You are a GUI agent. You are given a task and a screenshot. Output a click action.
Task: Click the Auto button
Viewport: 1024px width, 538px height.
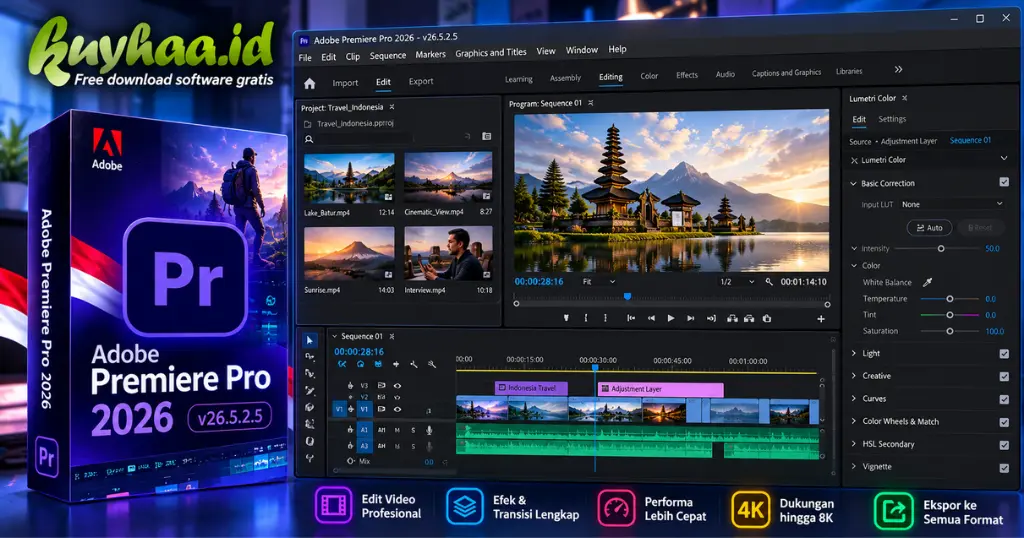[929, 228]
